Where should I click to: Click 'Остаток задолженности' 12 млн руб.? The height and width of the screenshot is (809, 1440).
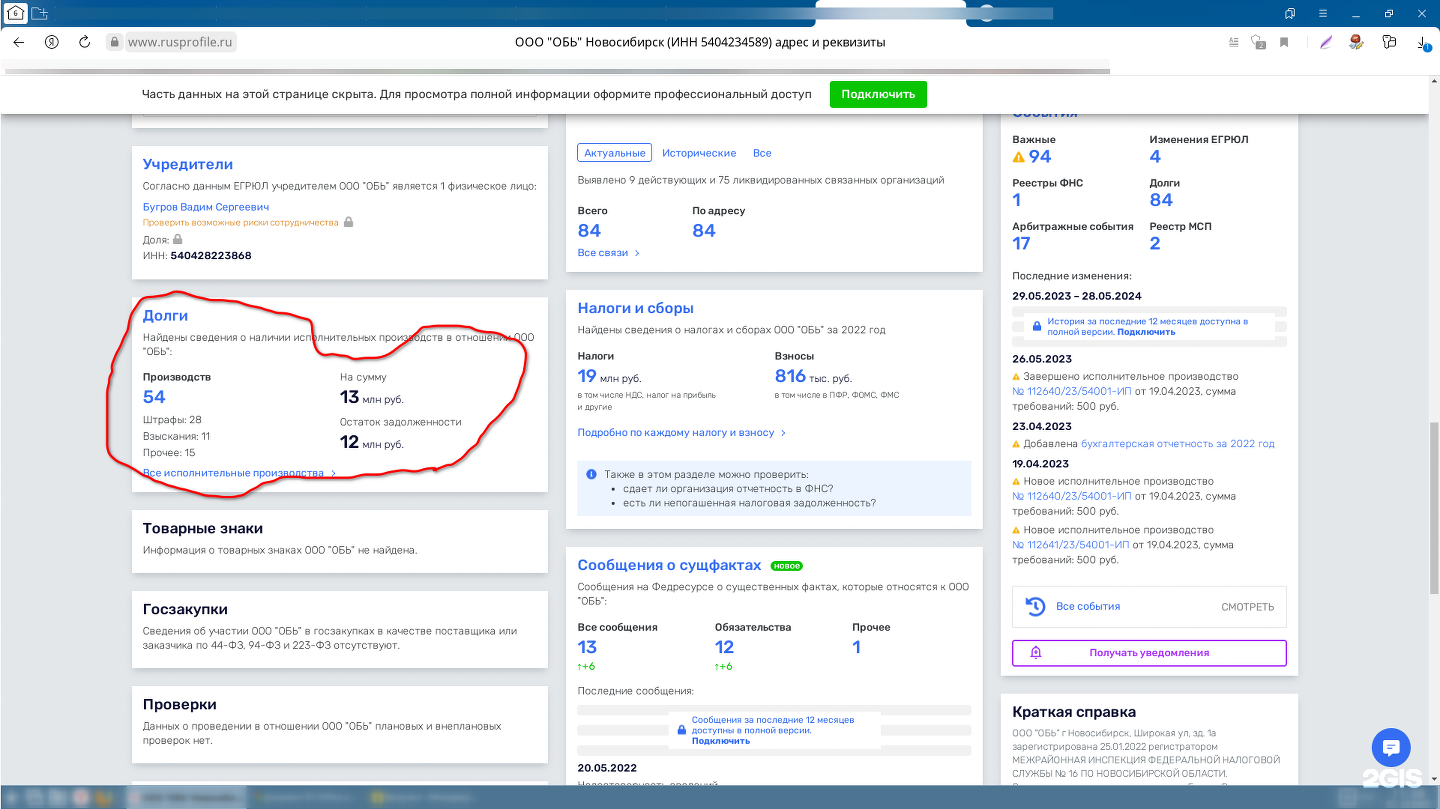(372, 443)
